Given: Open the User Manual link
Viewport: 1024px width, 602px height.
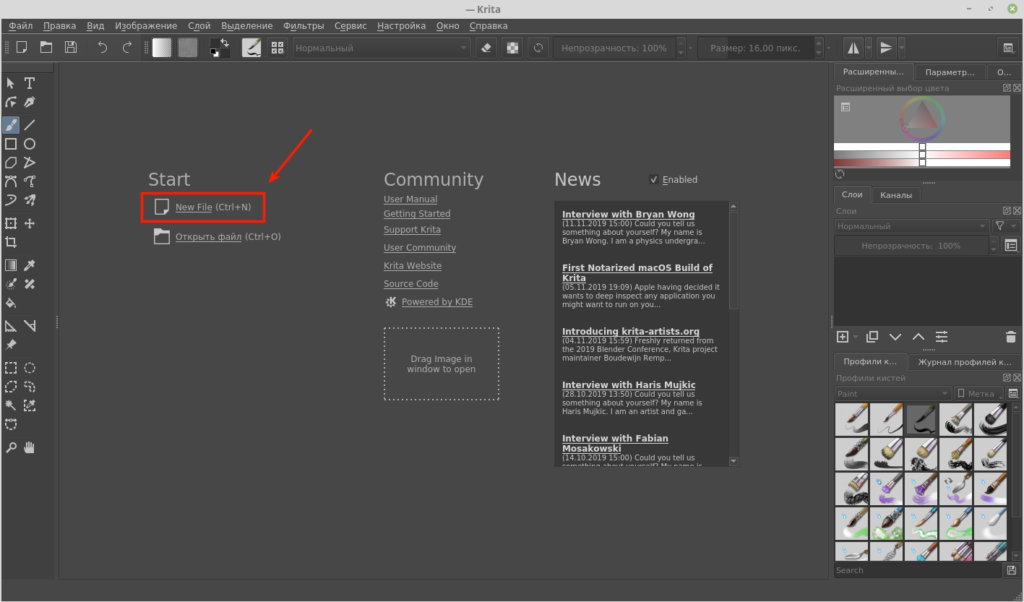Looking at the screenshot, I should tap(410, 200).
